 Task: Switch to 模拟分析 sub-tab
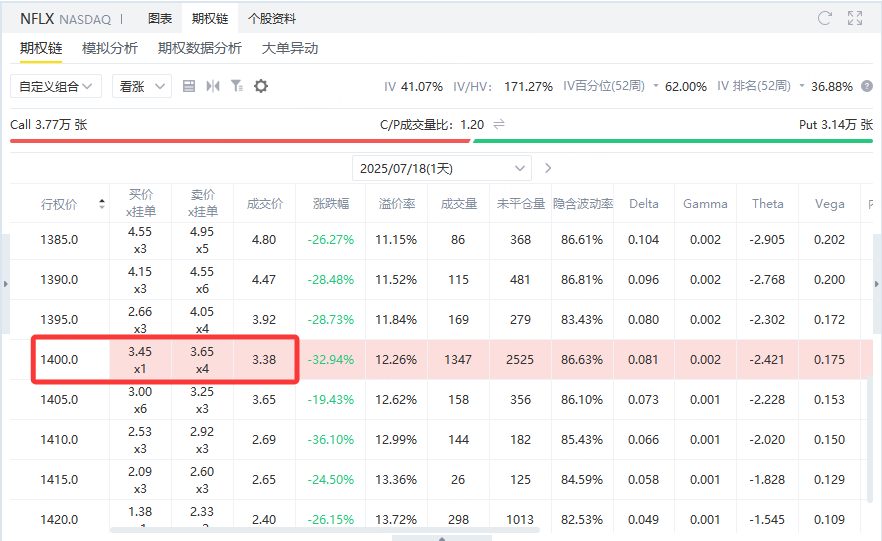[110, 48]
